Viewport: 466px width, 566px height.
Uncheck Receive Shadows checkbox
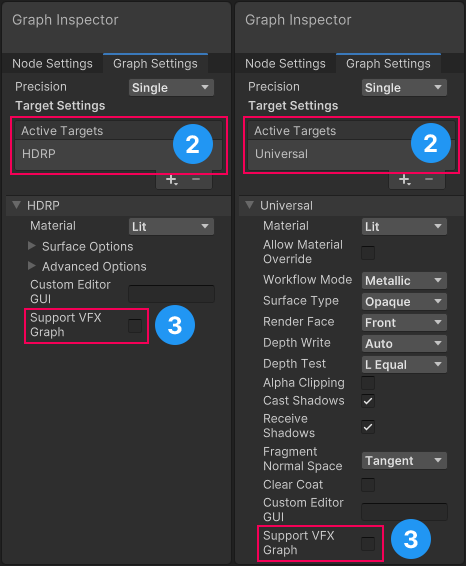(368, 427)
